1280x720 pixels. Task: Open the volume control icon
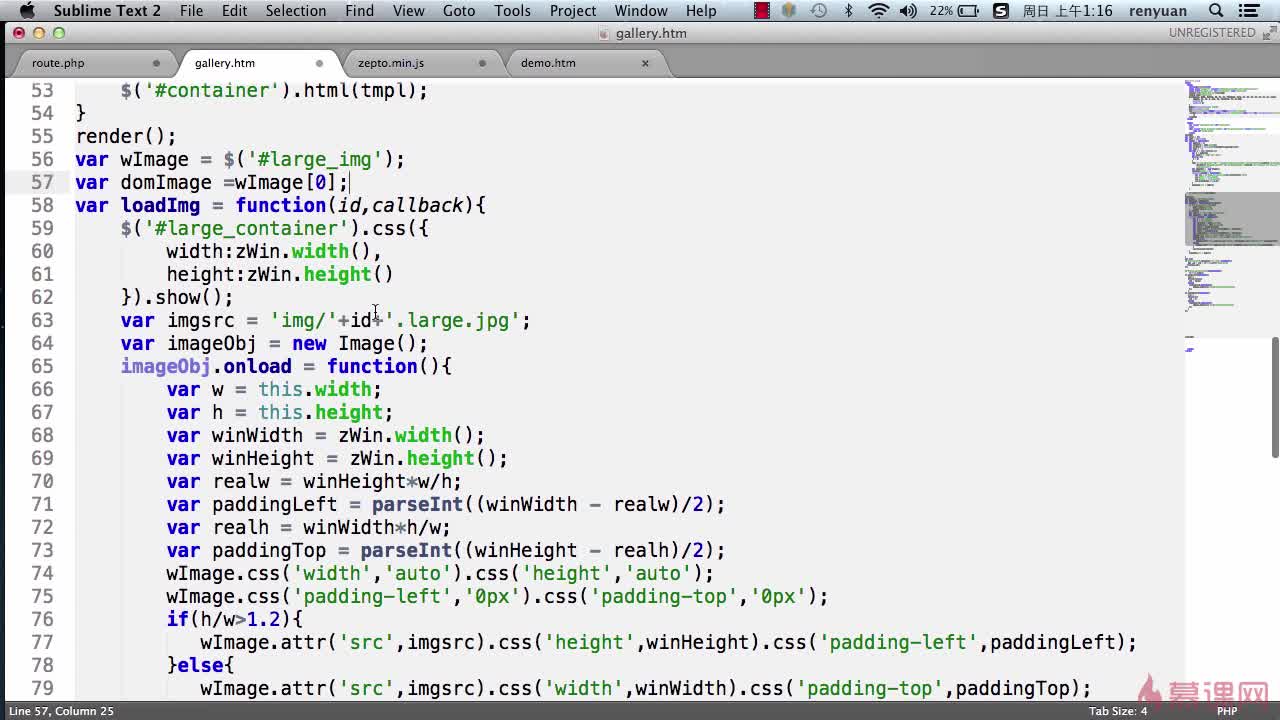click(908, 11)
